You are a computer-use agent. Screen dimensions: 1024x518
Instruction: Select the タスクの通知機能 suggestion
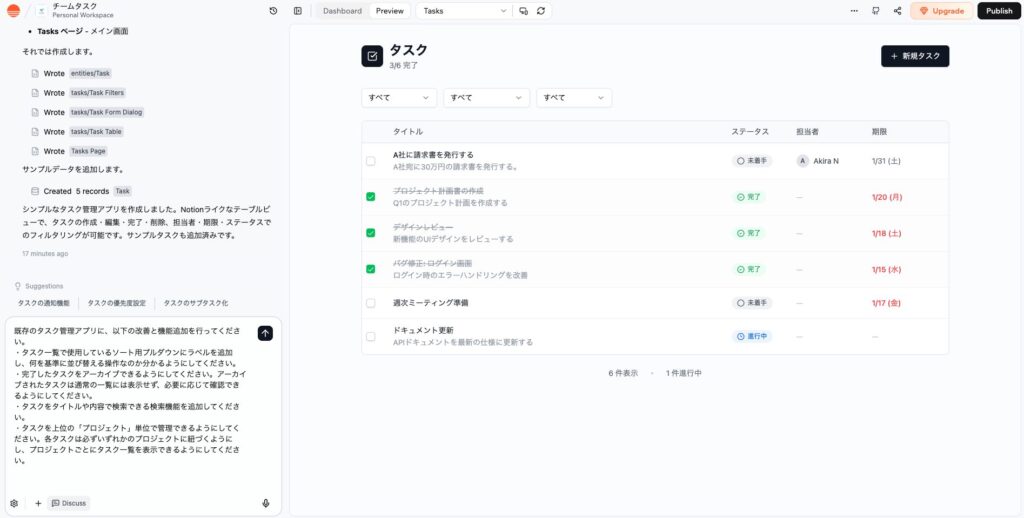coord(44,302)
